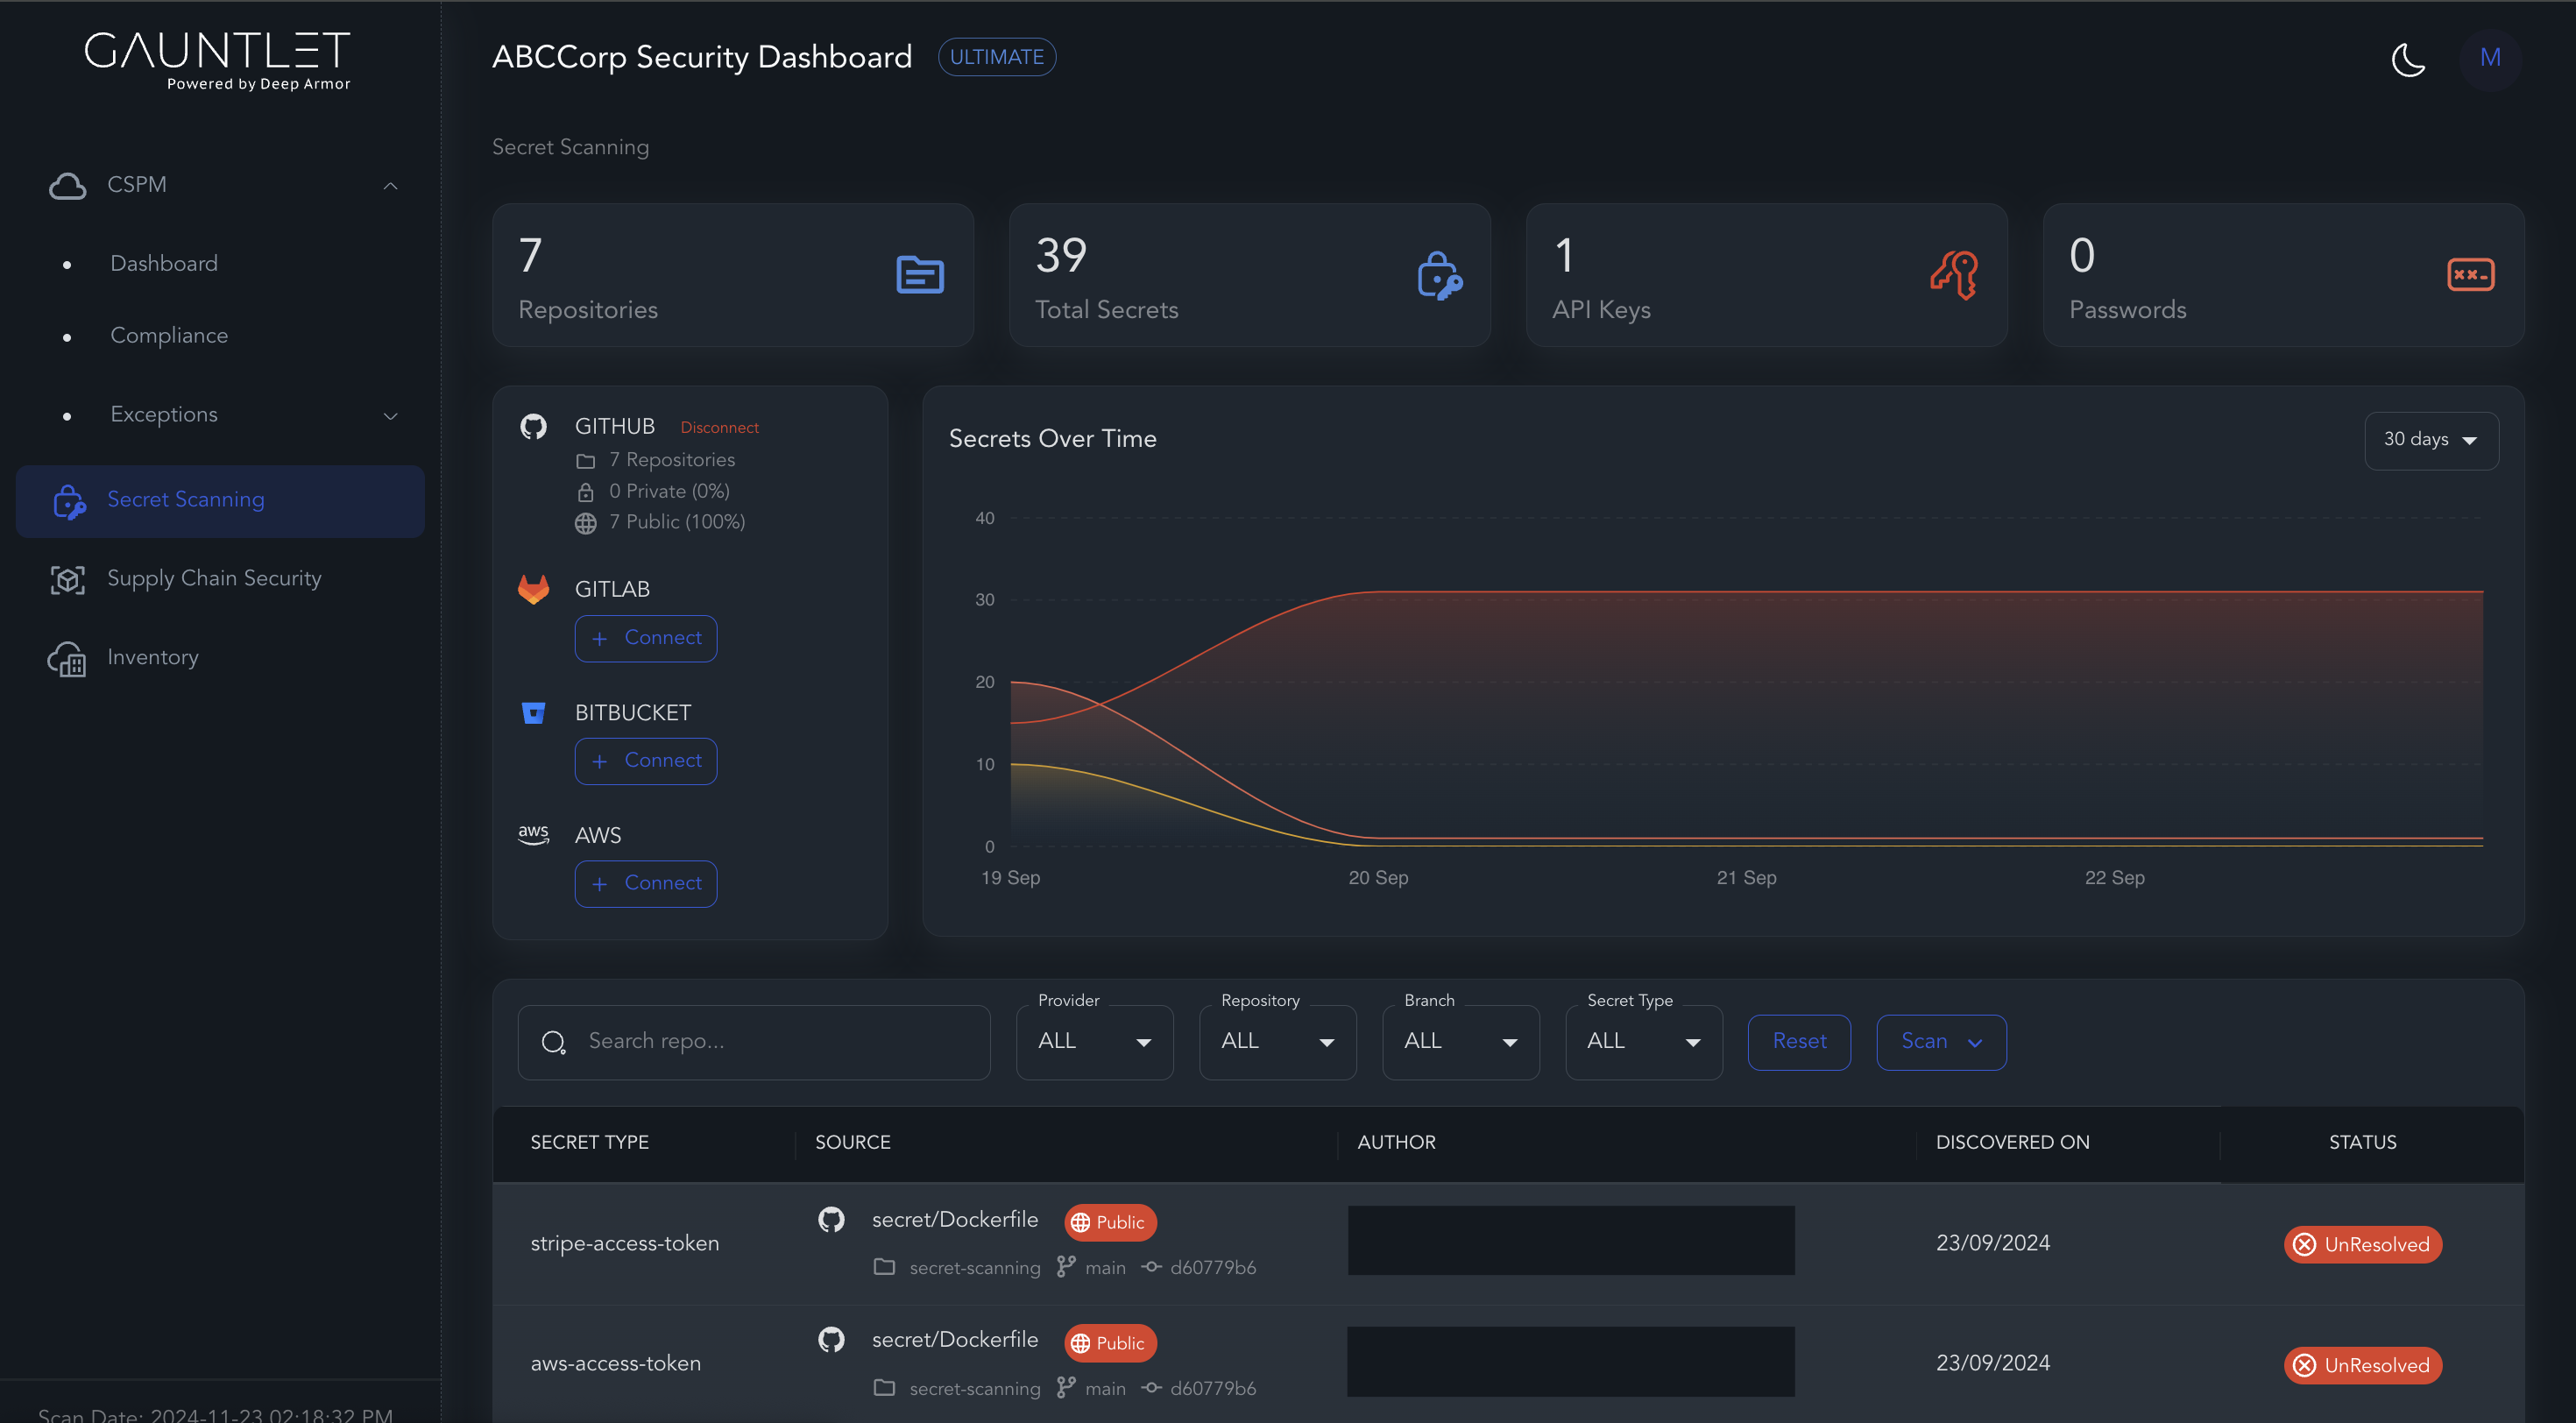The width and height of the screenshot is (2576, 1423).
Task: Open user profile avatar M
Action: 2489,58
